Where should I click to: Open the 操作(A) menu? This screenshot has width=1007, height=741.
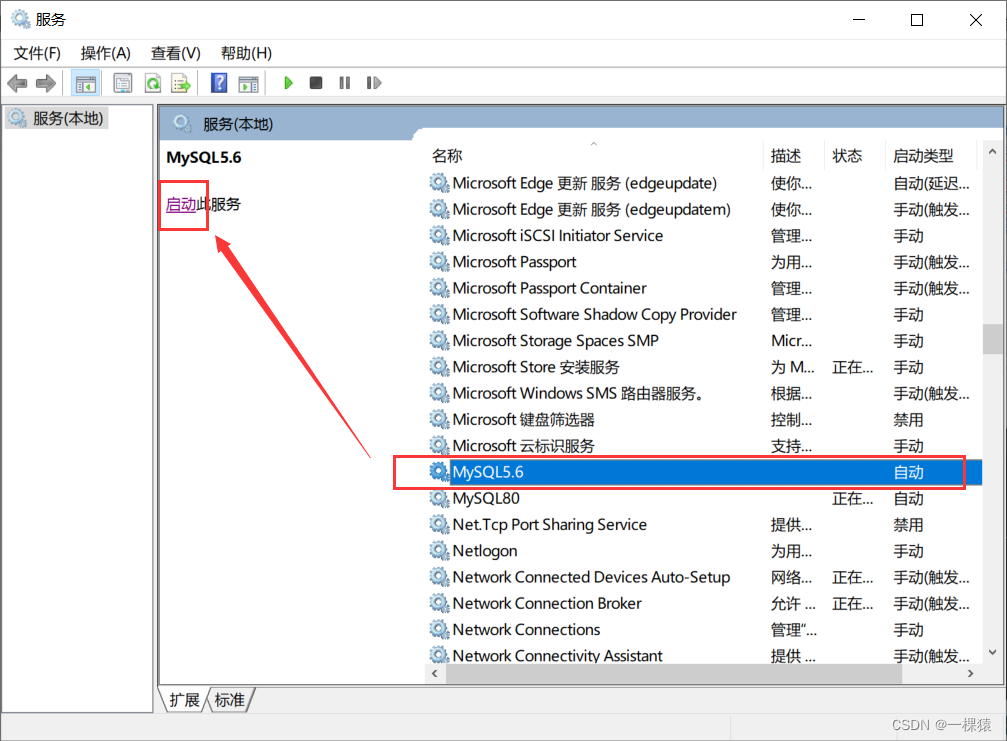click(105, 53)
